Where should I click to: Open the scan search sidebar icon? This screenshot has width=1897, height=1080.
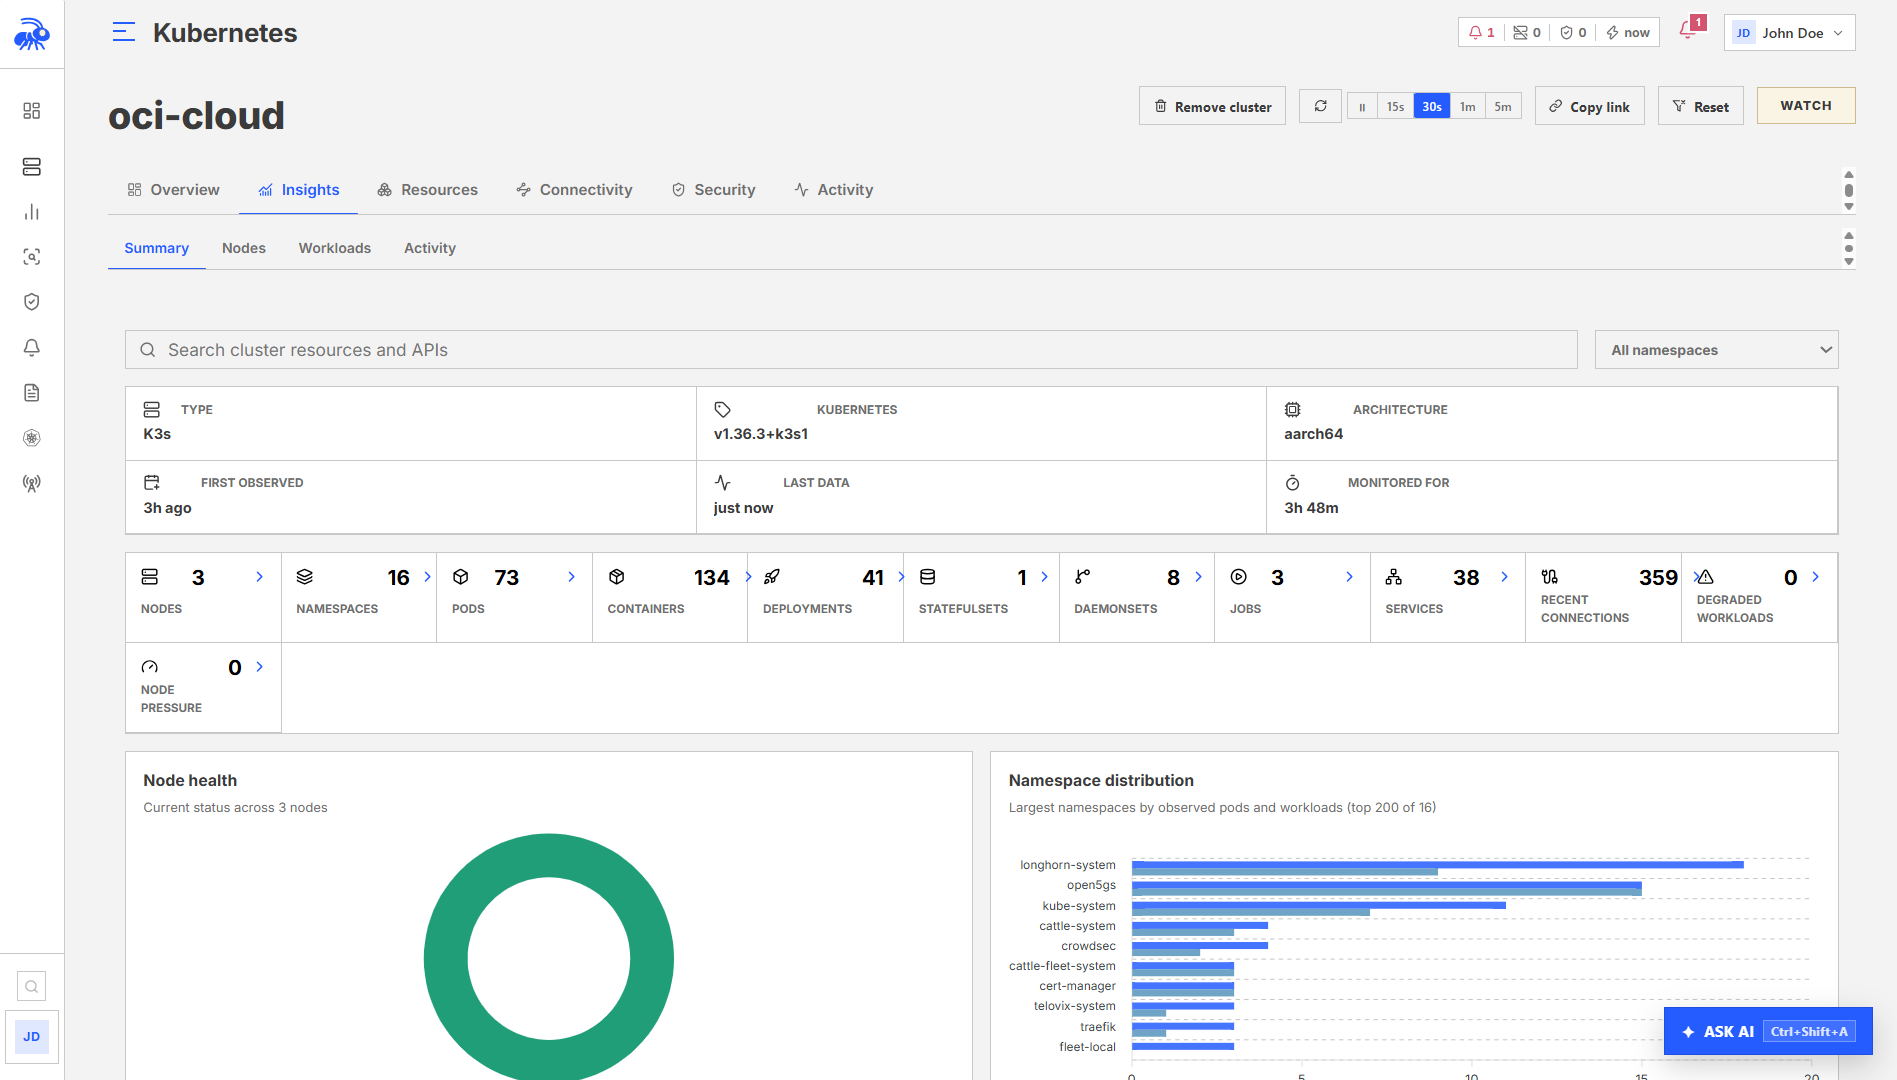tap(32, 257)
